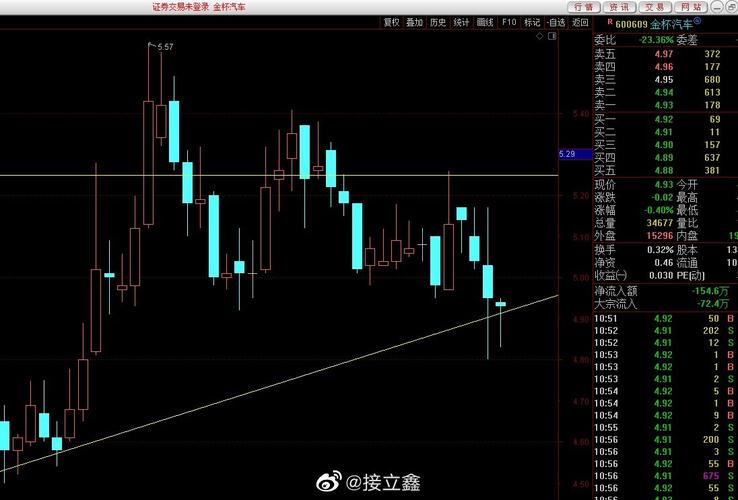738x500 pixels.
Task: Select the 5.57 peak price label
Action: coord(165,47)
